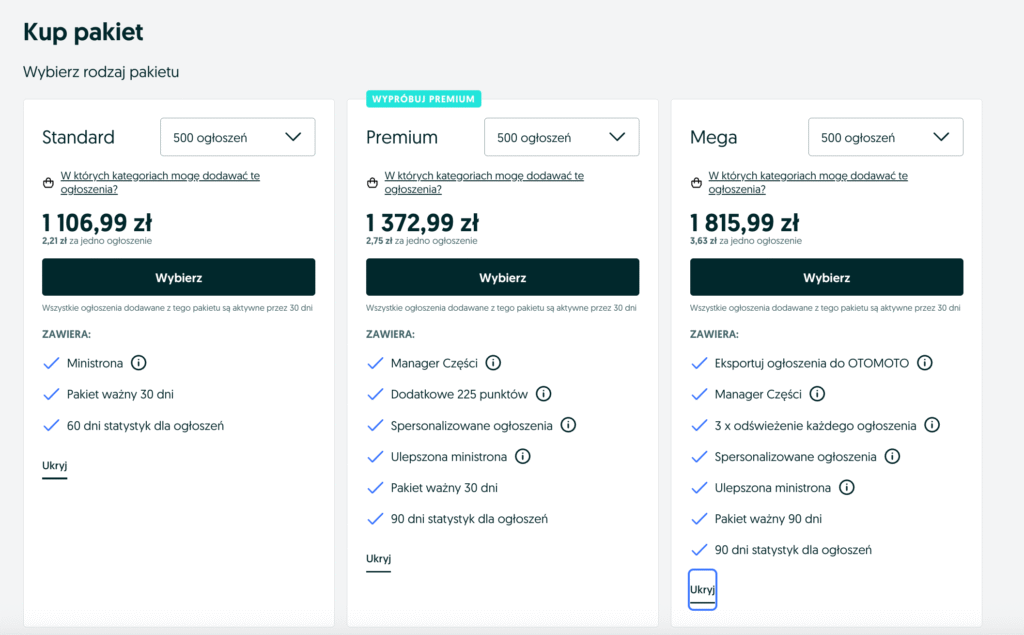Click info icon next to Premium Ulepszona ministrona

click(x=522, y=456)
